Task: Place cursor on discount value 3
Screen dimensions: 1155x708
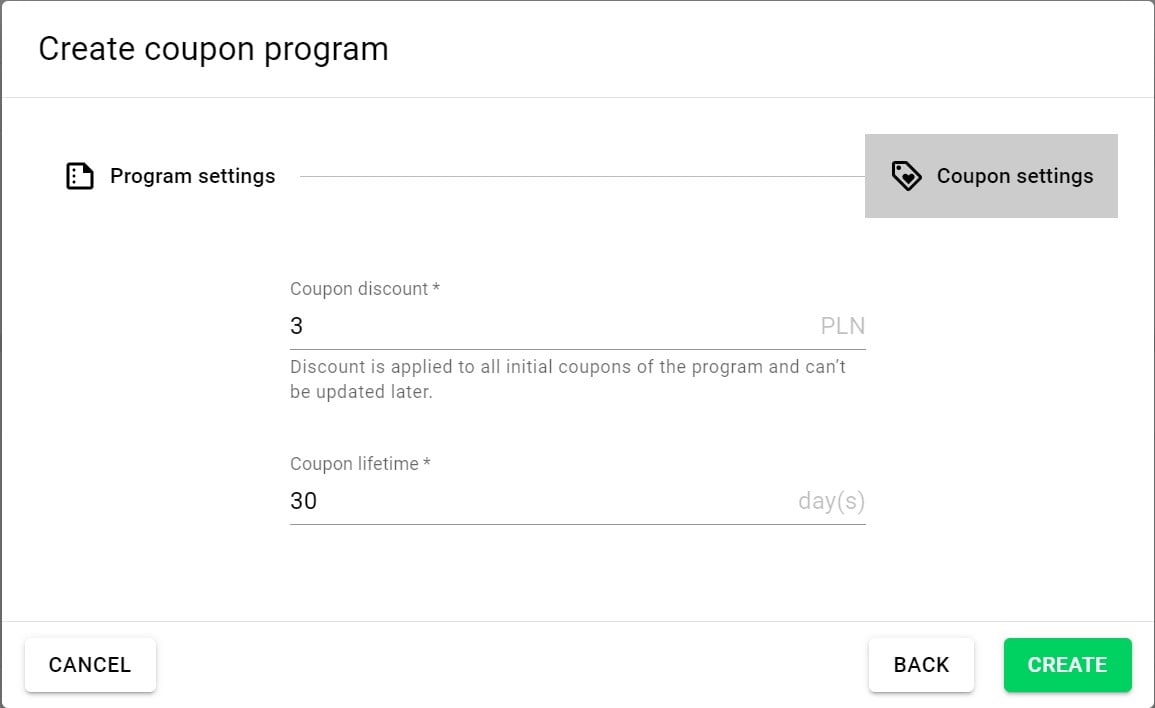Action: tap(297, 326)
